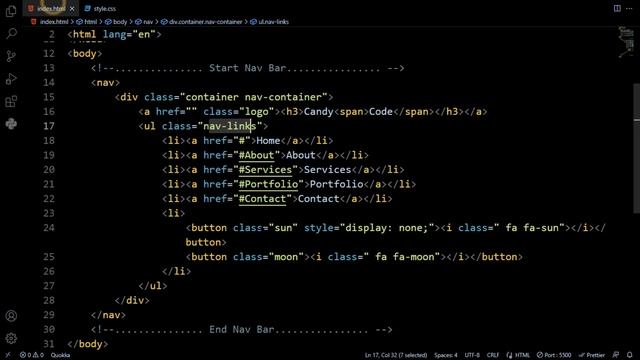Image resolution: width=640 pixels, height=360 pixels.
Task: Click the editor minimap
Action: pos(626,42)
